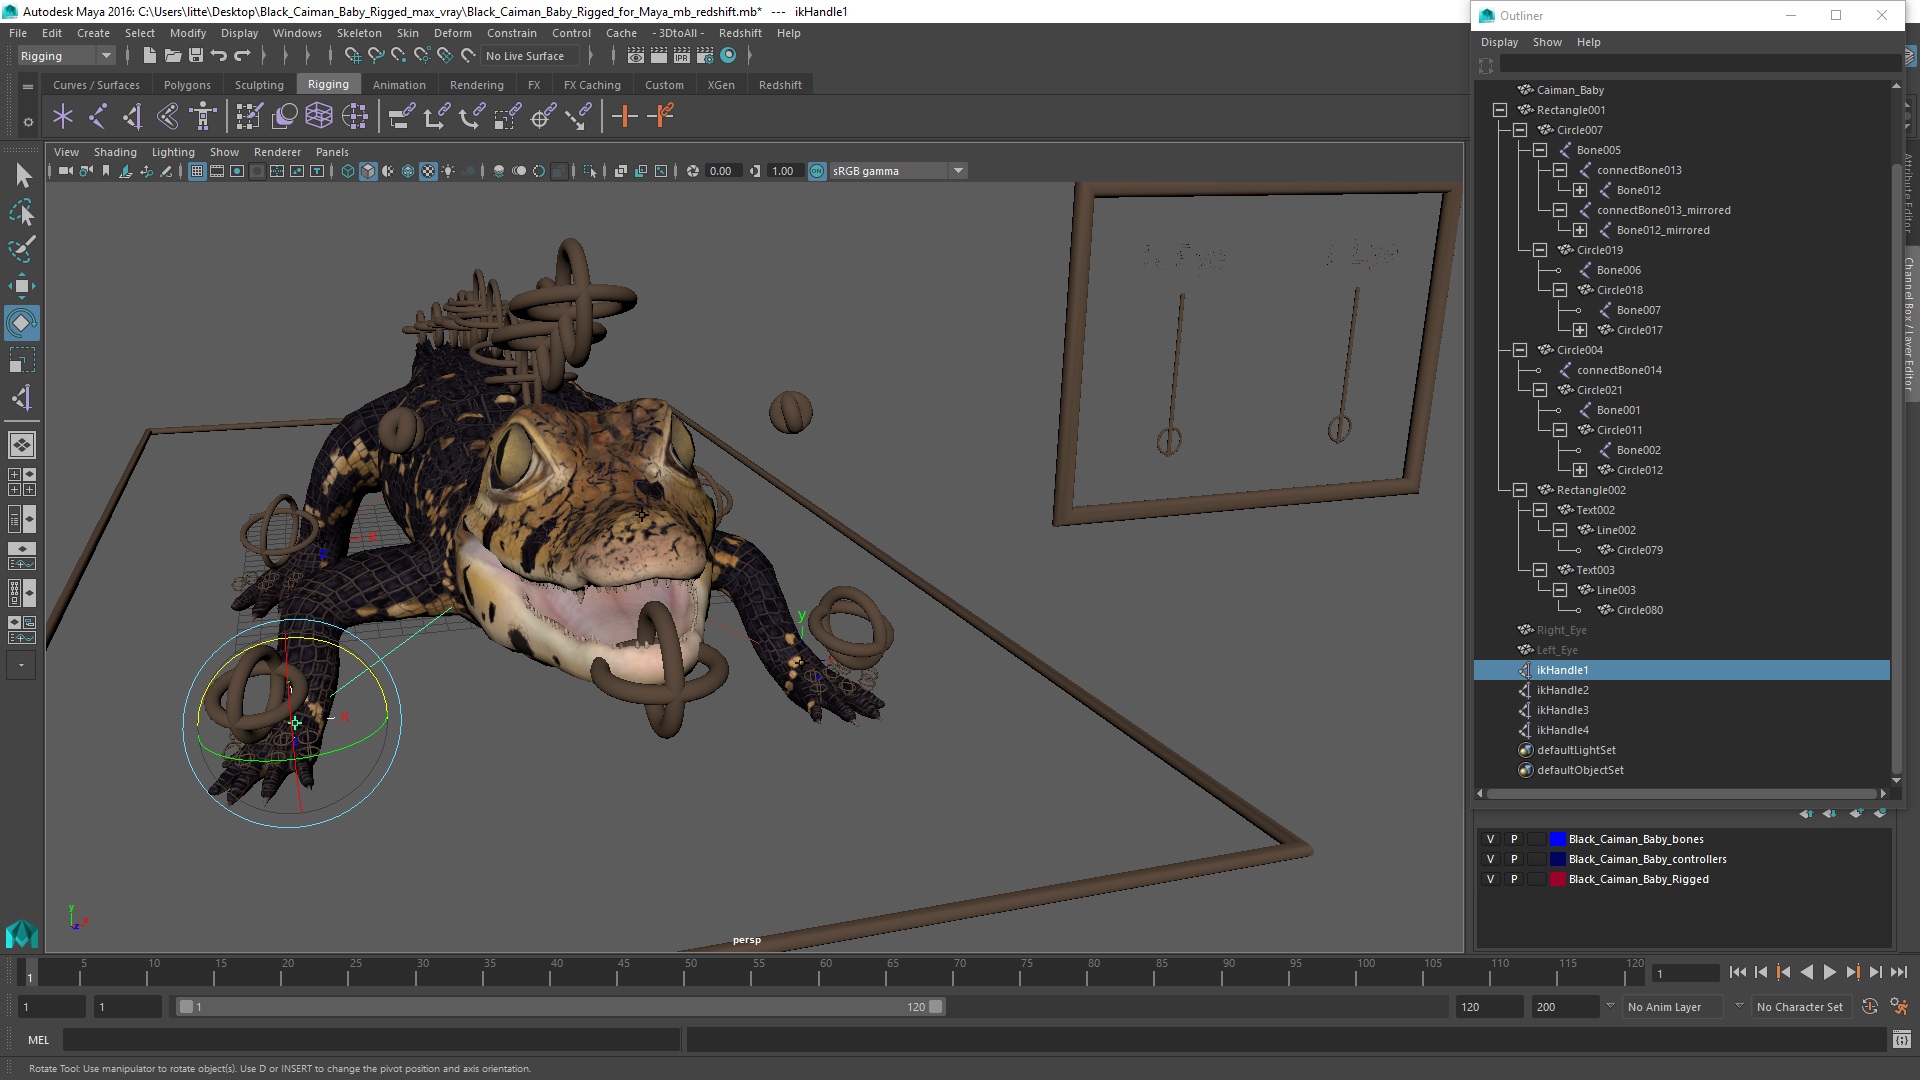Expand the Bone012 node in Outliner

(1580, 190)
